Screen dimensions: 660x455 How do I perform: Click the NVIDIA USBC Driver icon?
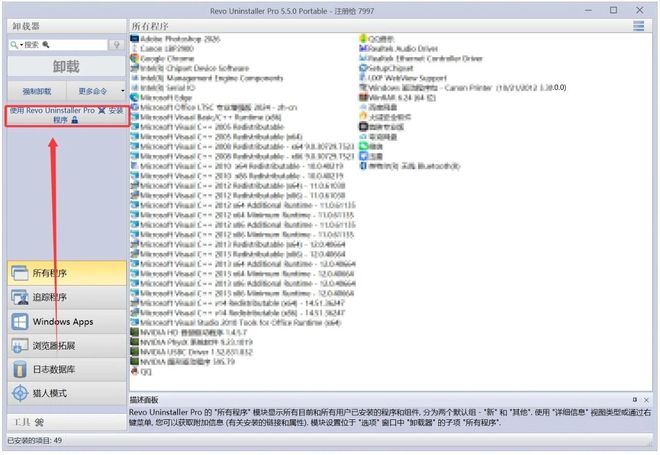pyautogui.click(x=135, y=352)
